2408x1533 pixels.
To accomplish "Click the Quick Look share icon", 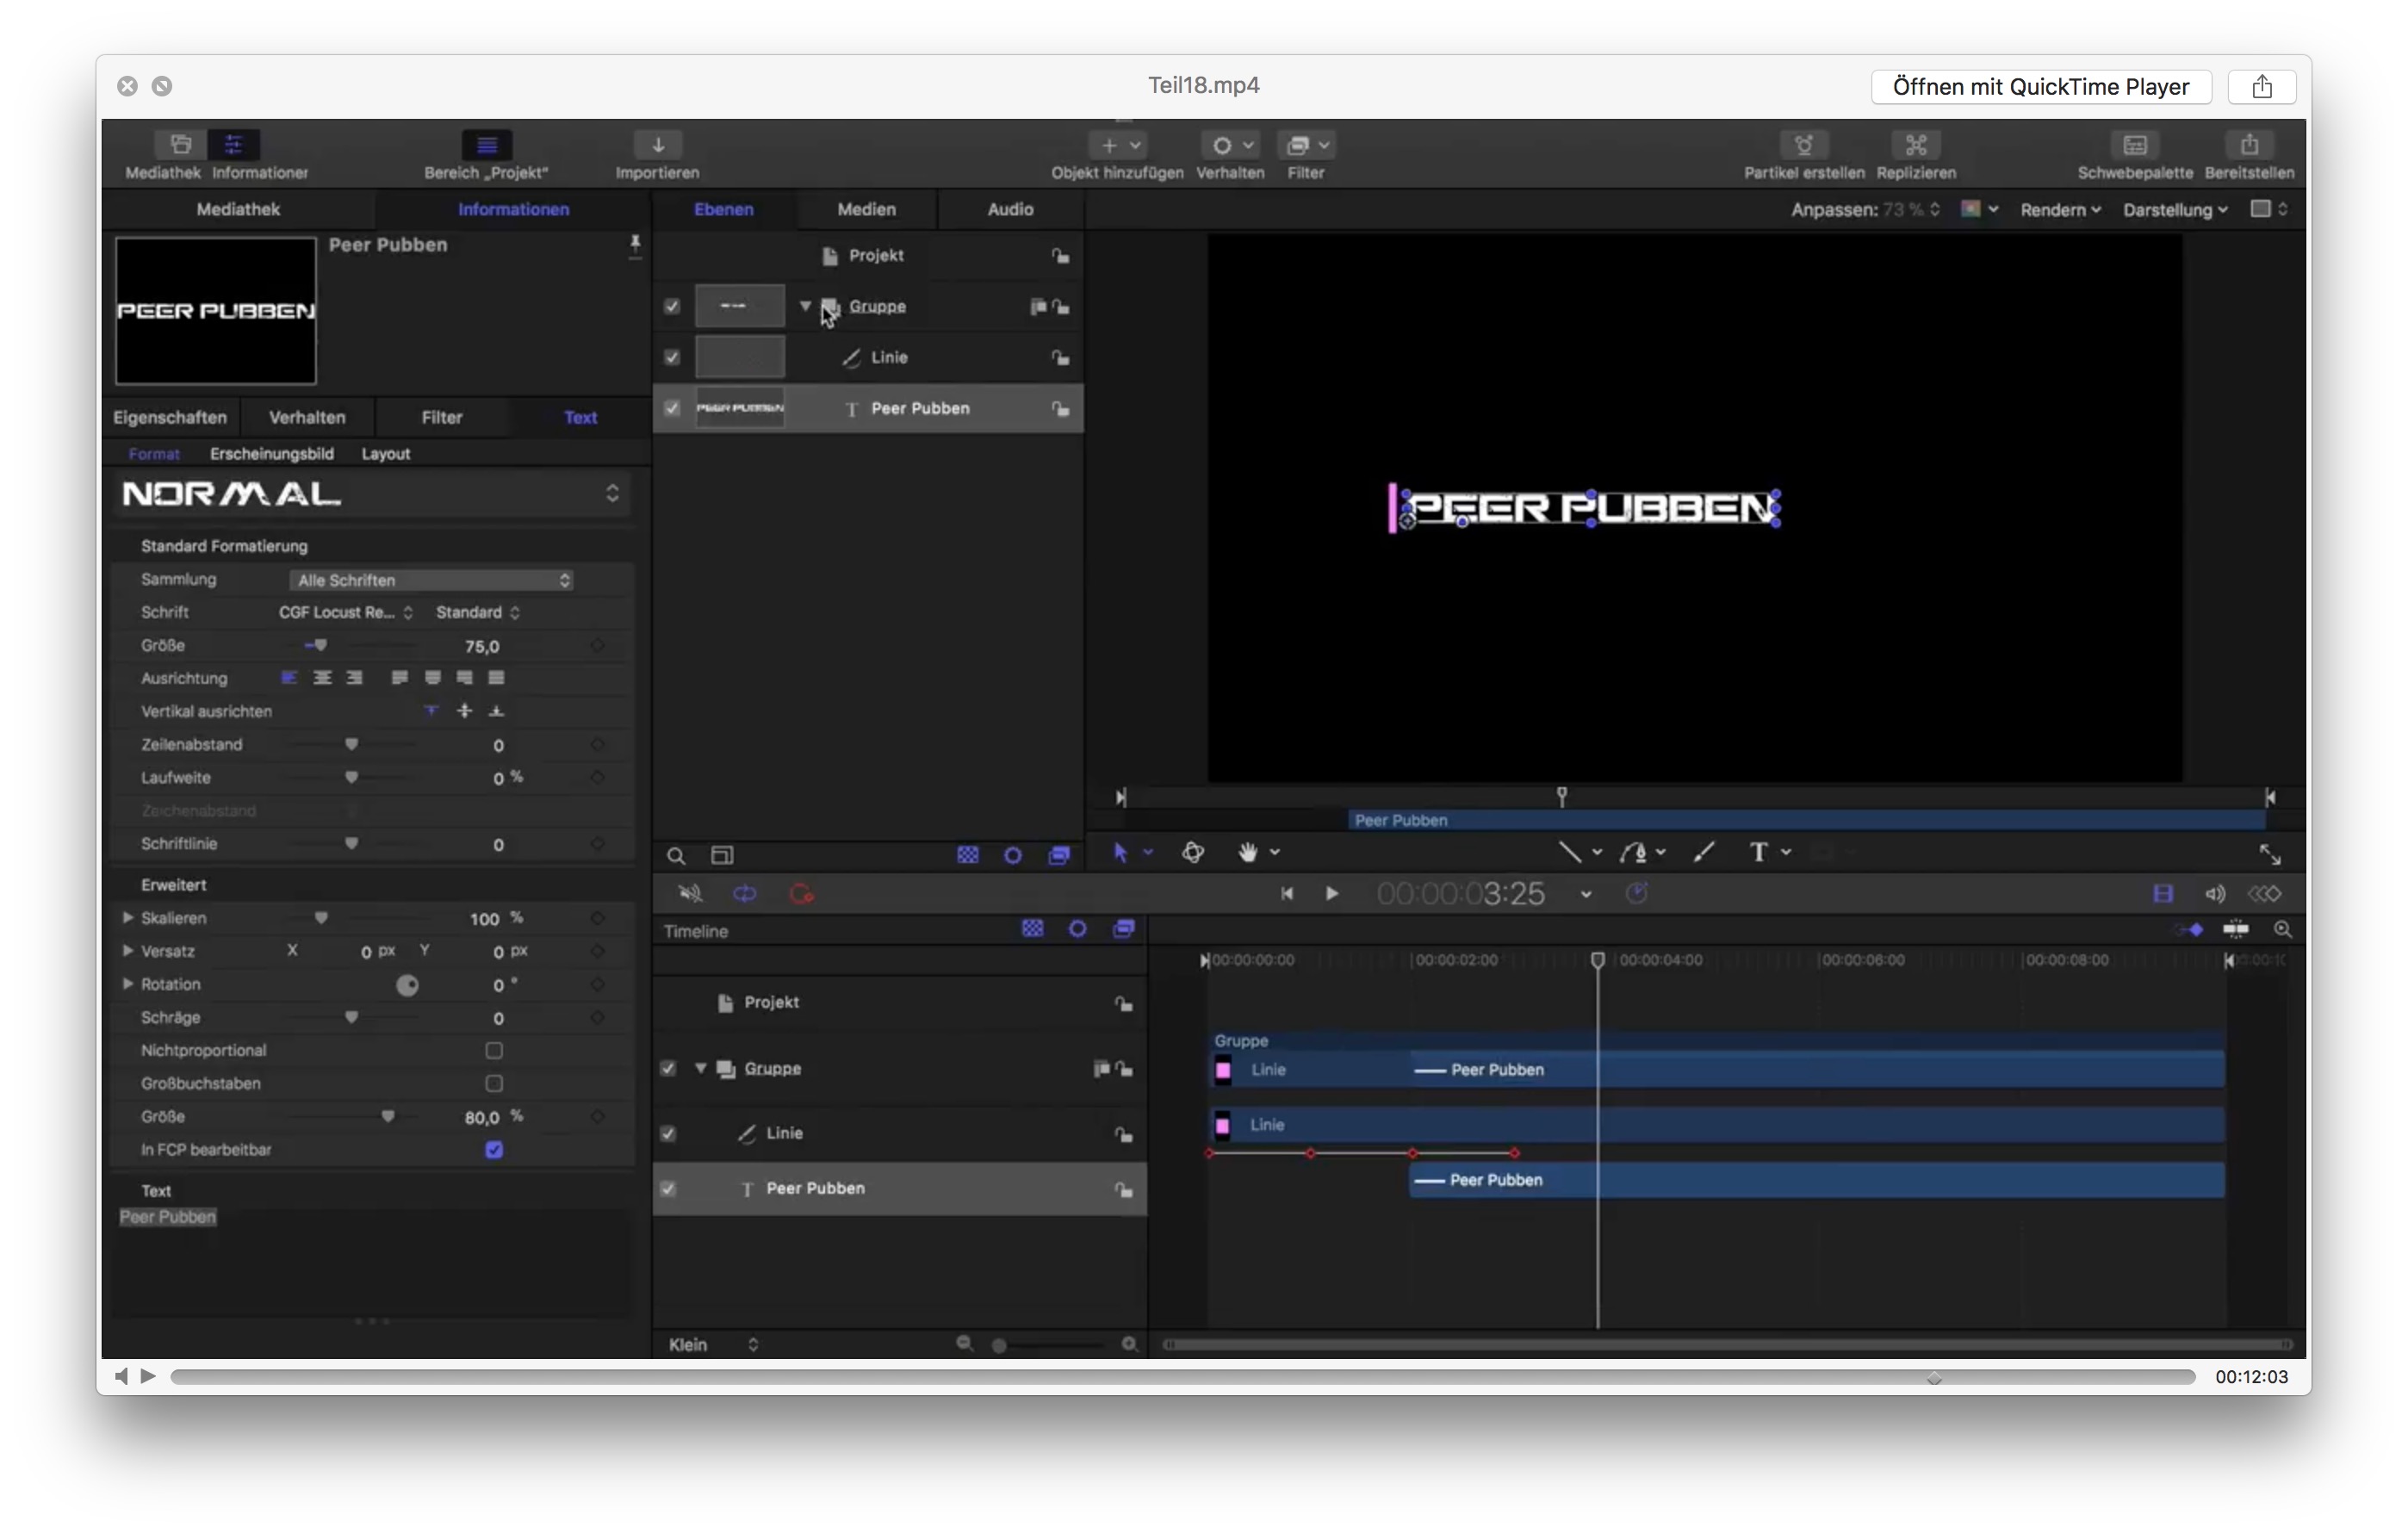I will 2262,87.
